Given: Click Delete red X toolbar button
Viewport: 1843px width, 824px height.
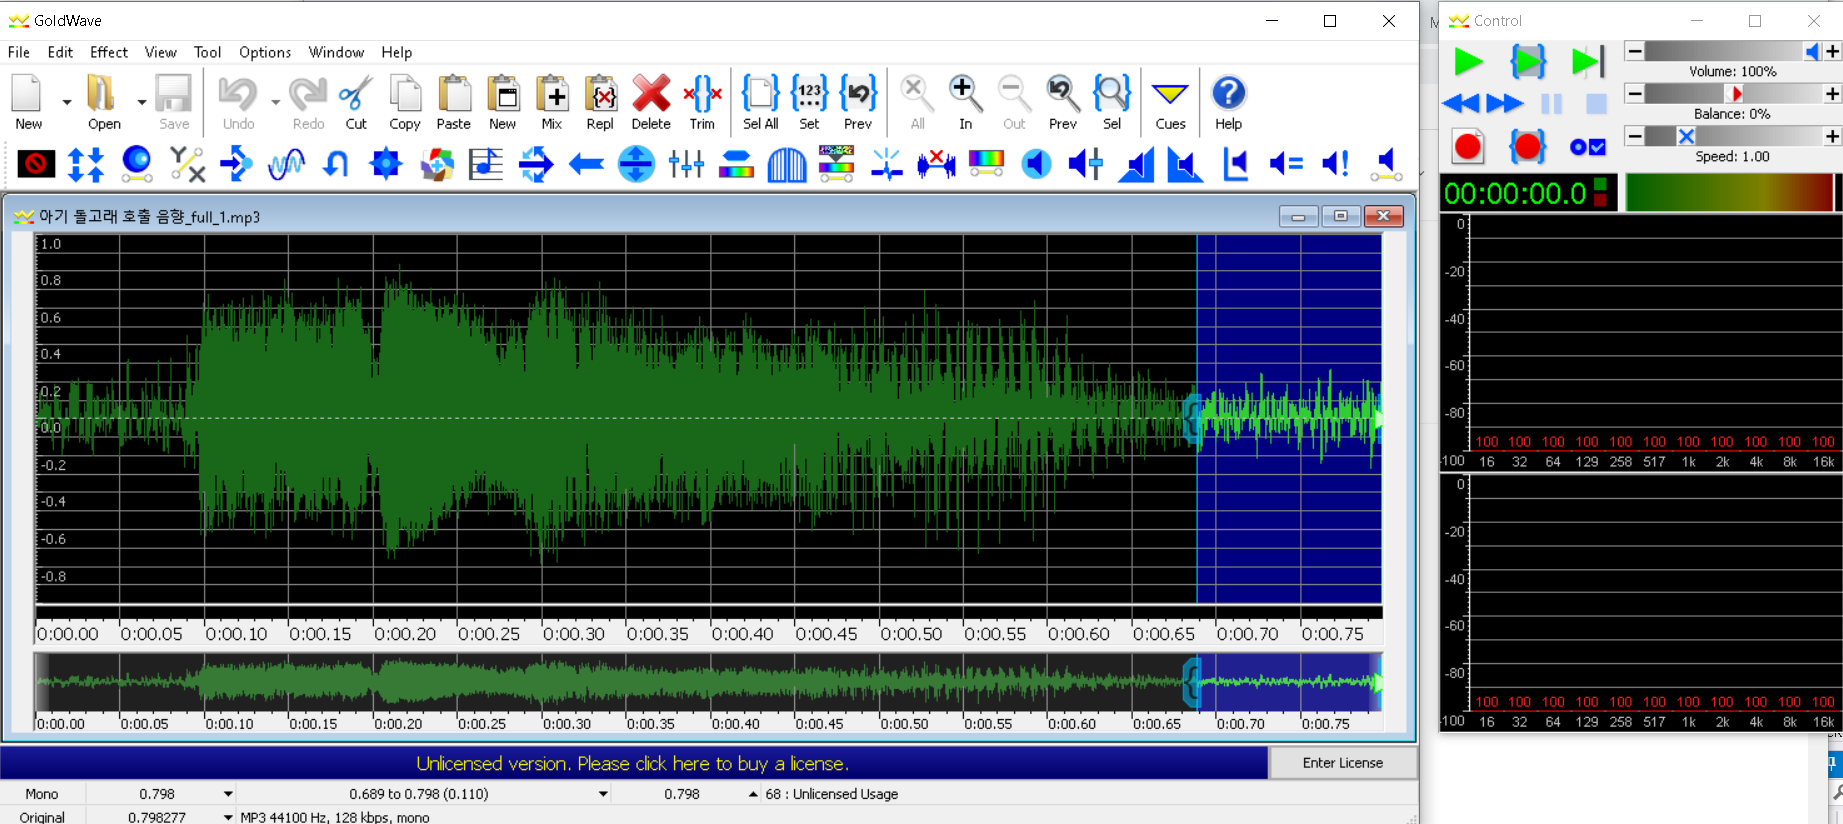Looking at the screenshot, I should 651,102.
